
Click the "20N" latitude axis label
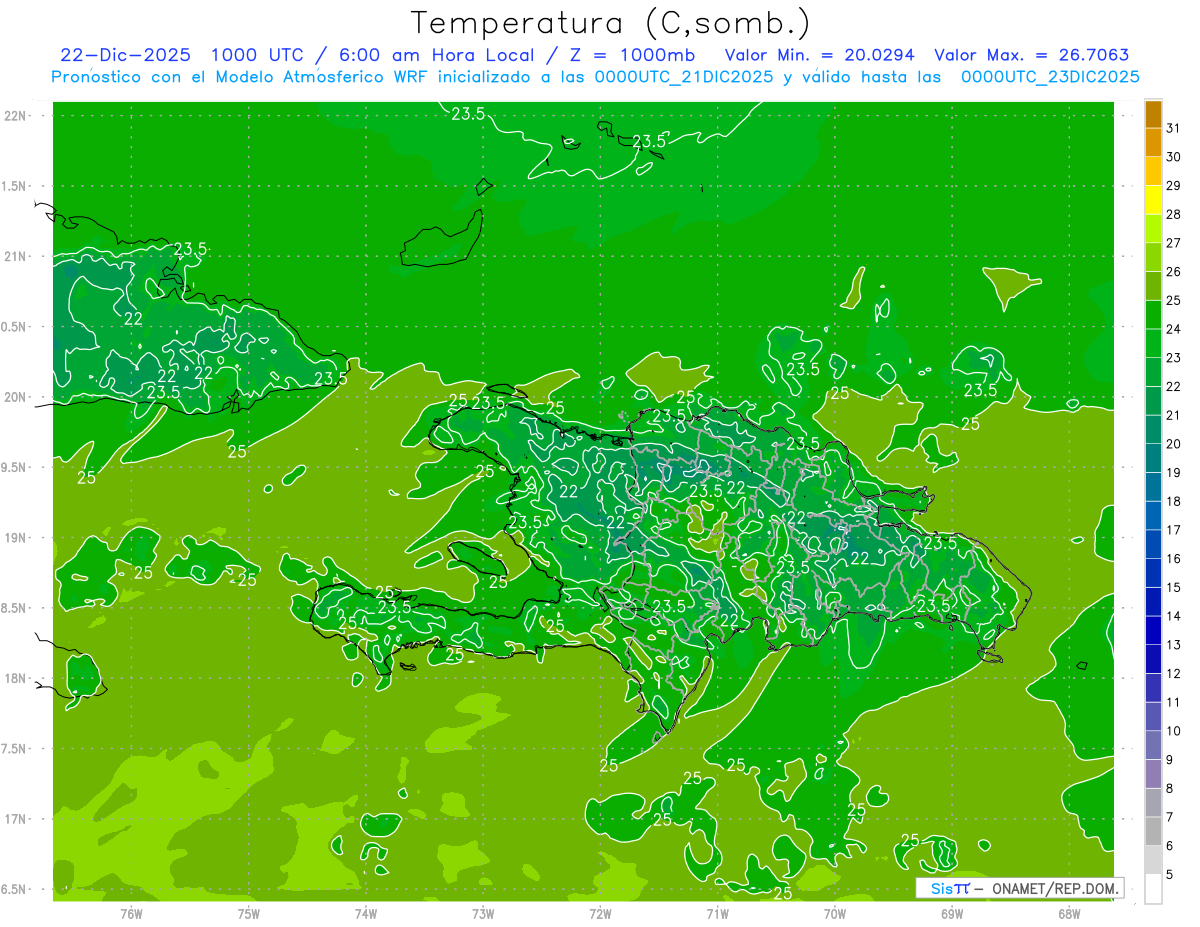[x=16, y=397]
